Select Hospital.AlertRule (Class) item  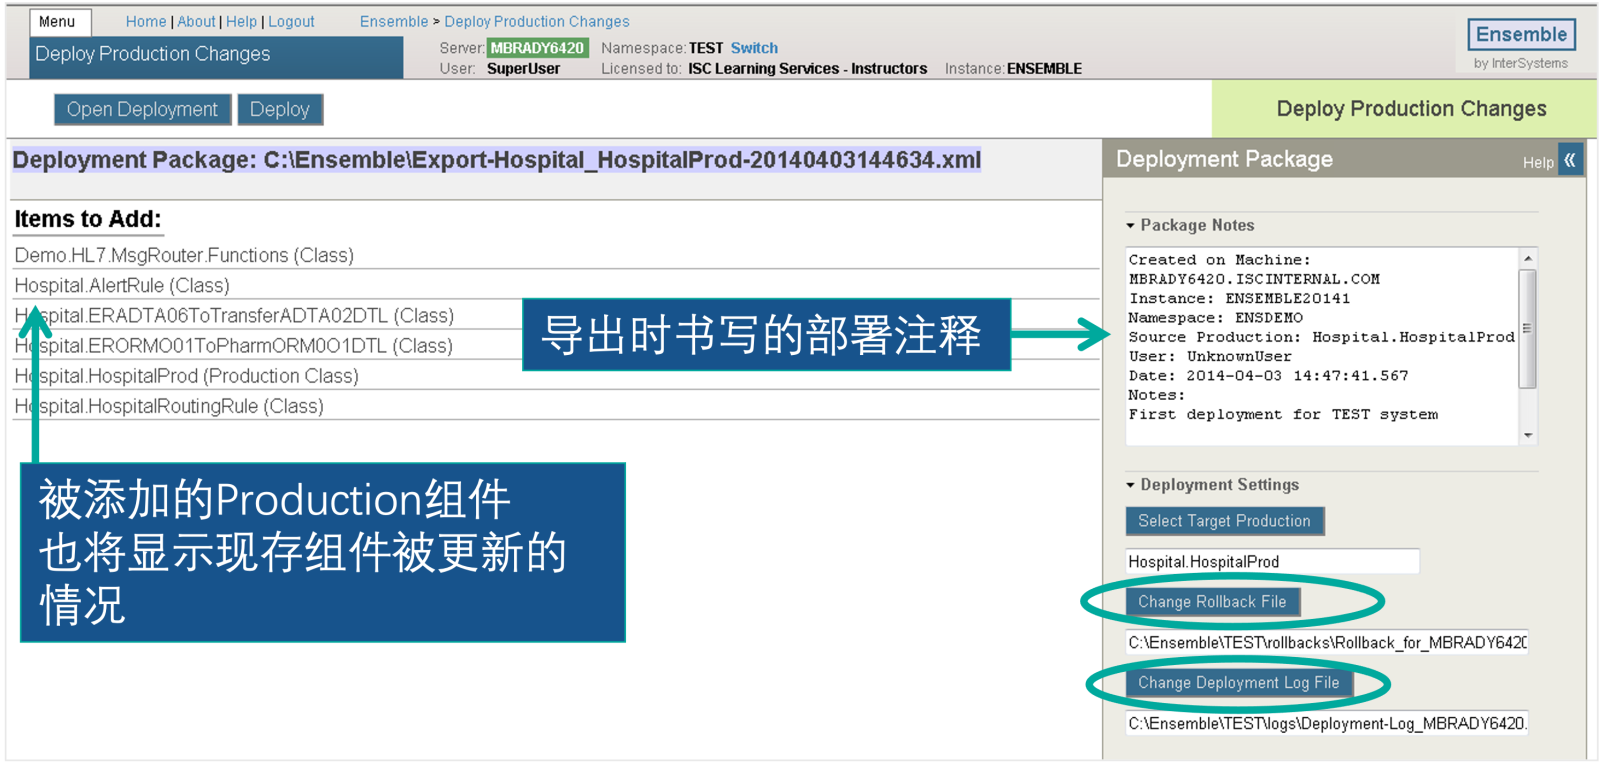point(122,285)
